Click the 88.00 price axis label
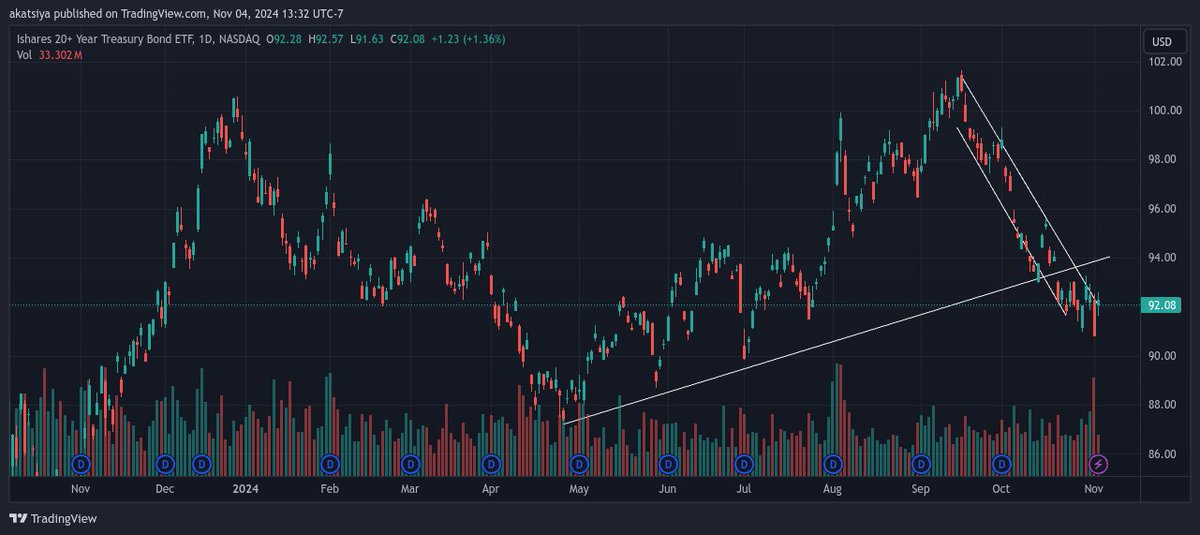The width and height of the screenshot is (1200, 535). (x=1162, y=405)
